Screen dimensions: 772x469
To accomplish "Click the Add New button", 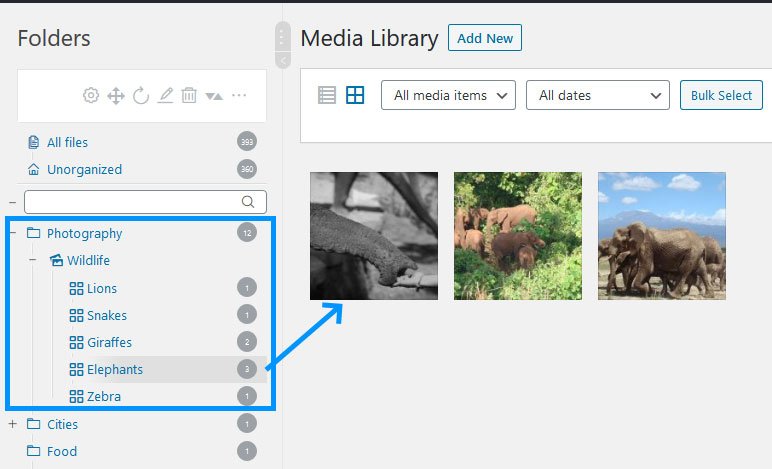I will (485, 38).
